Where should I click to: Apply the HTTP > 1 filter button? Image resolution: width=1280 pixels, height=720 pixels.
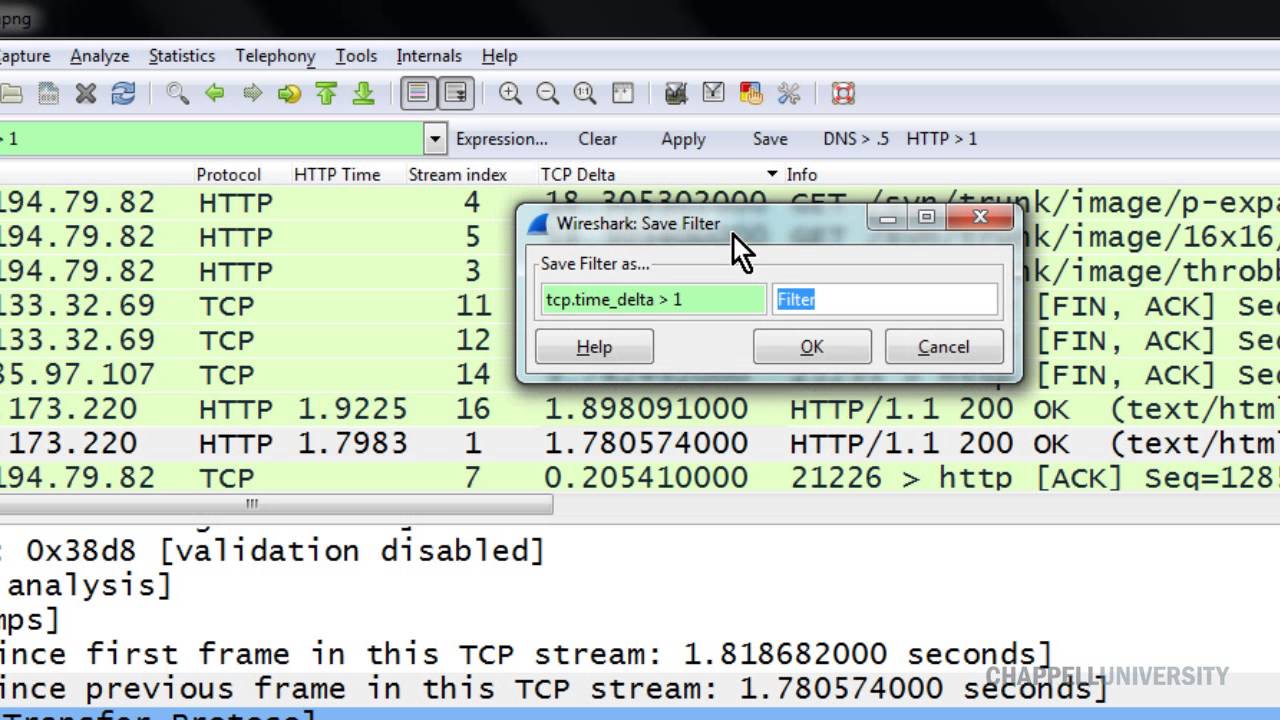tap(941, 139)
